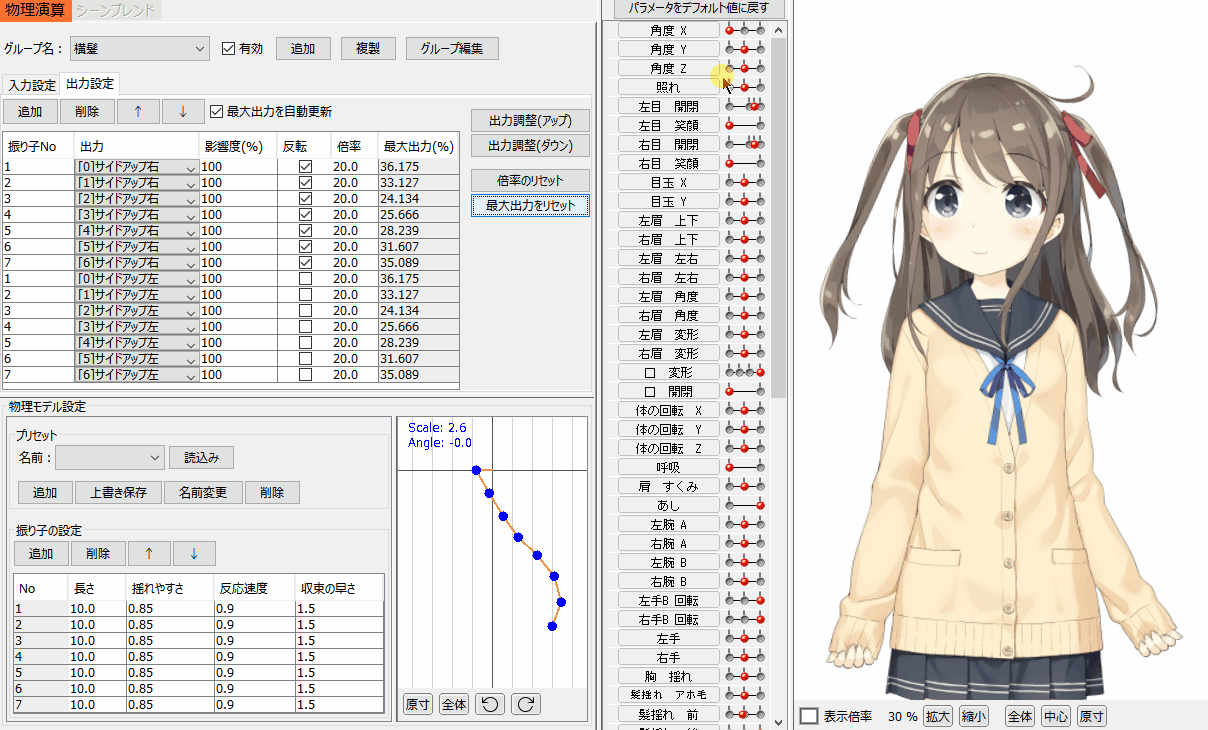Click up arrow in pendulum settings
The image size is (1208, 730).
[x=149, y=553]
